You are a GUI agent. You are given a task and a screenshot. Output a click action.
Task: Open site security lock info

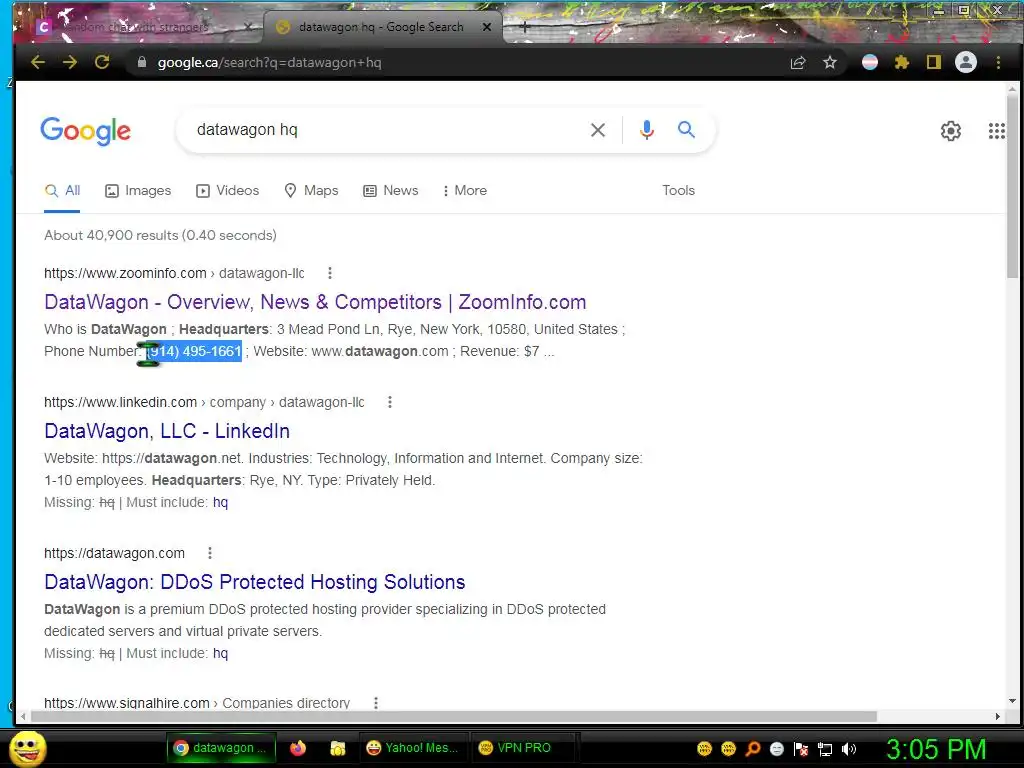coord(142,62)
